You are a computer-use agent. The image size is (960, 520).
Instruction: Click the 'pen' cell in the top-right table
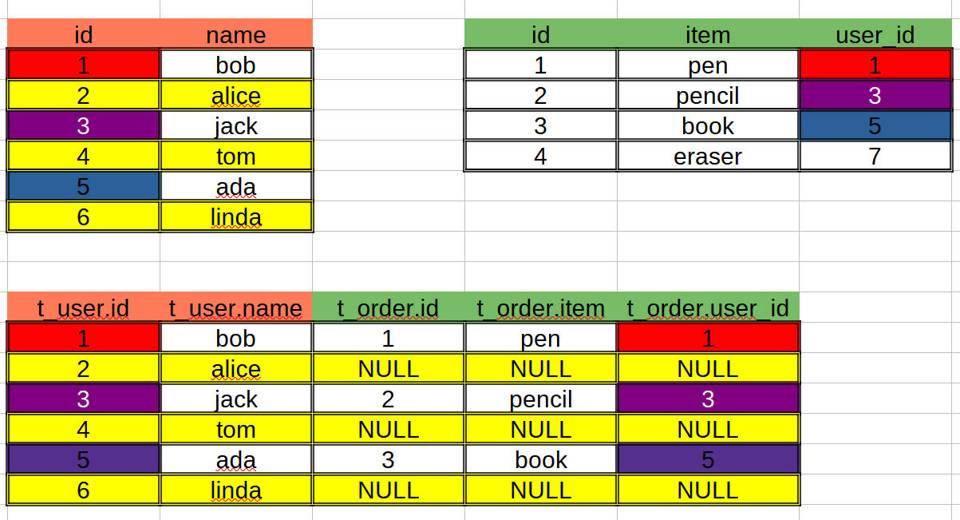[708, 65]
